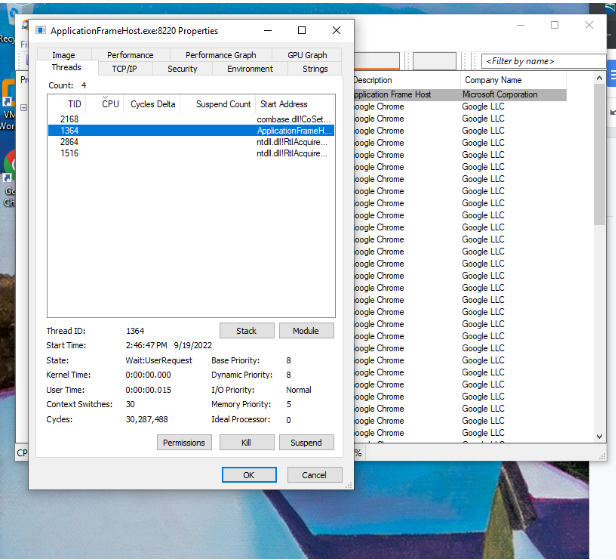Close the Properties dialog
Image resolution: width=616 pixels, height=560 pixels.
[x=336, y=30]
